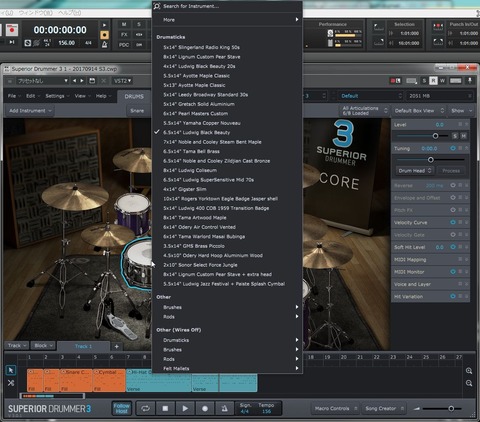Open the Show dropdown

click(461, 111)
